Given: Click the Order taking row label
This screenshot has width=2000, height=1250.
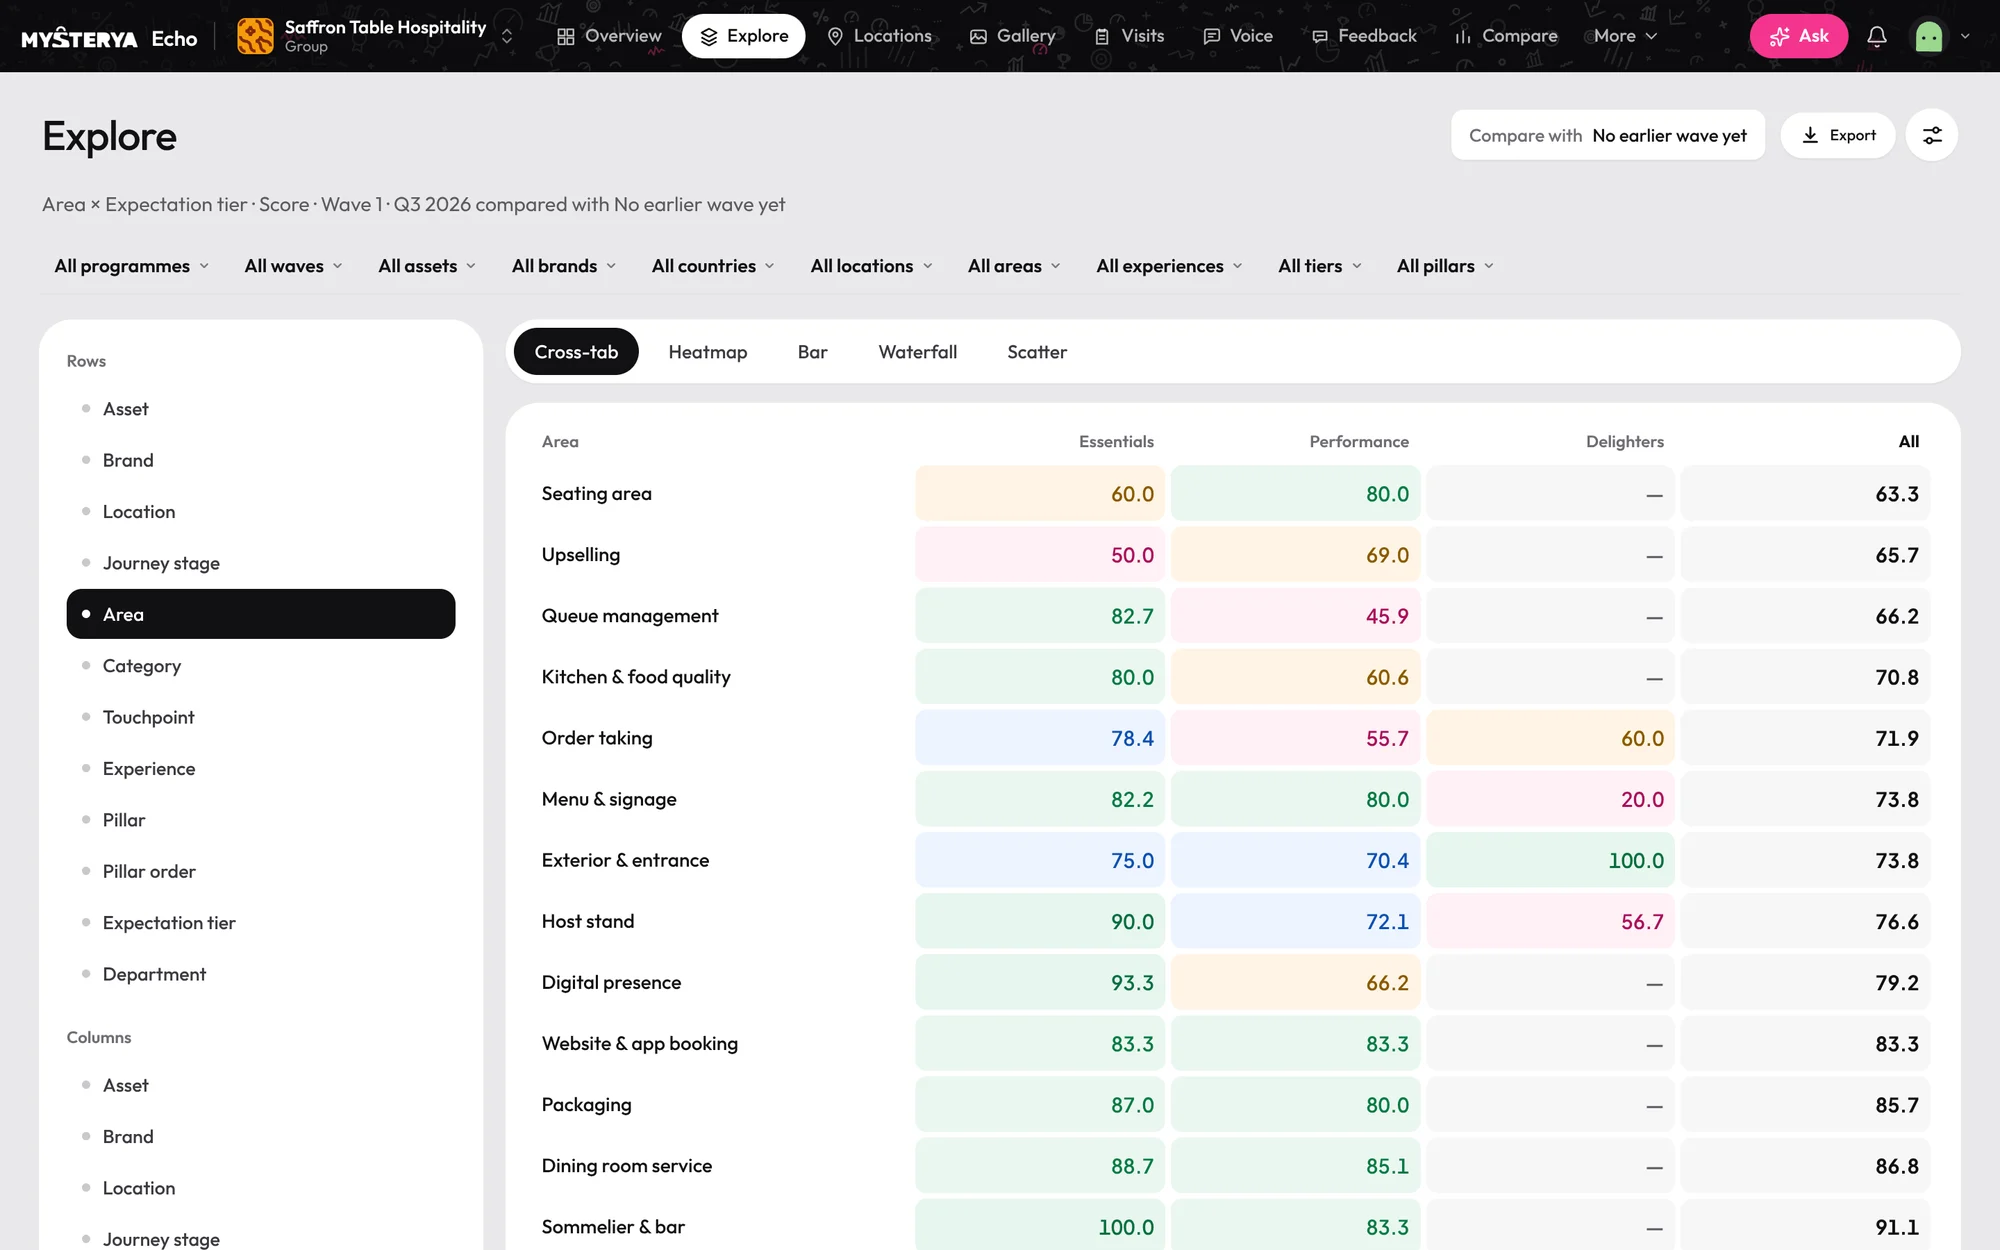Looking at the screenshot, I should pyautogui.click(x=597, y=738).
